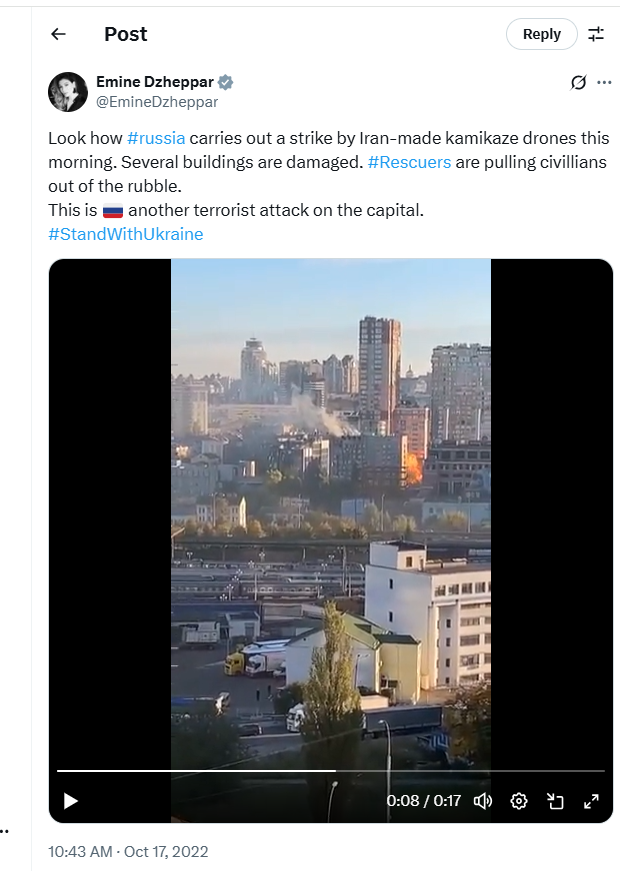Screen dimensions: 620x871
Task: Click the blue verified badge
Action: [x=226, y=82]
